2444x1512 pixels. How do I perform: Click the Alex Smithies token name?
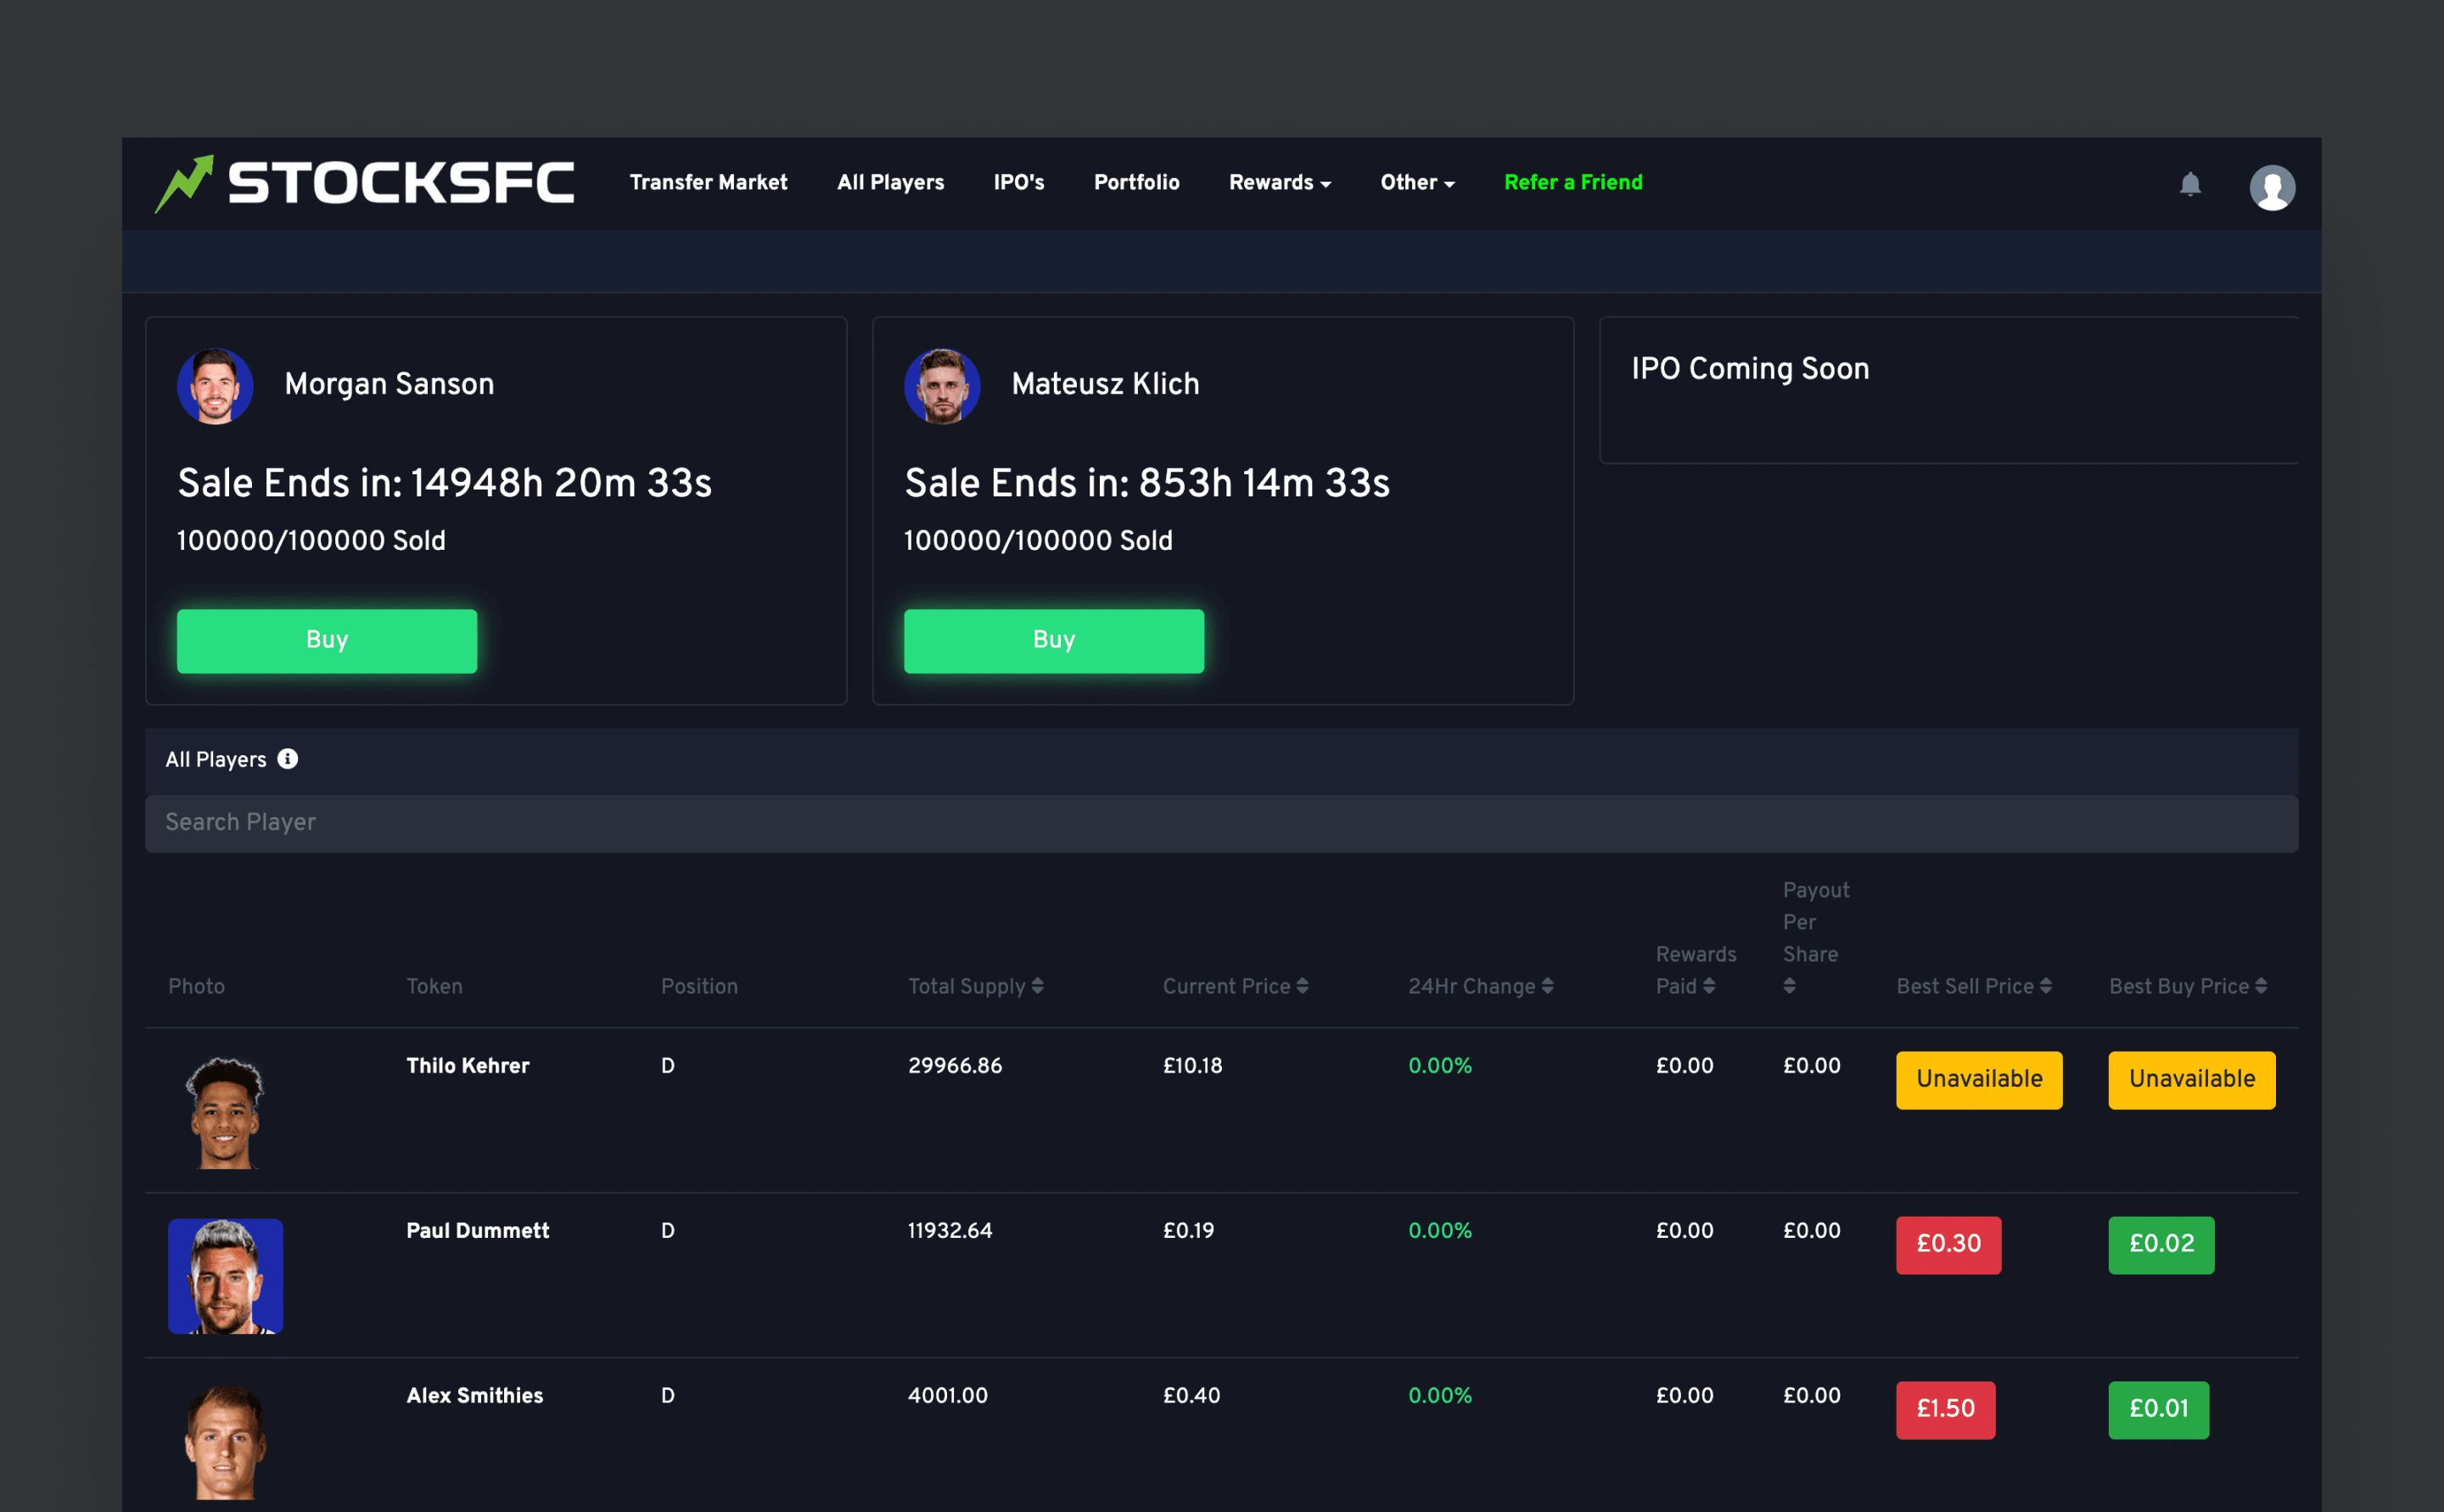[x=474, y=1396]
